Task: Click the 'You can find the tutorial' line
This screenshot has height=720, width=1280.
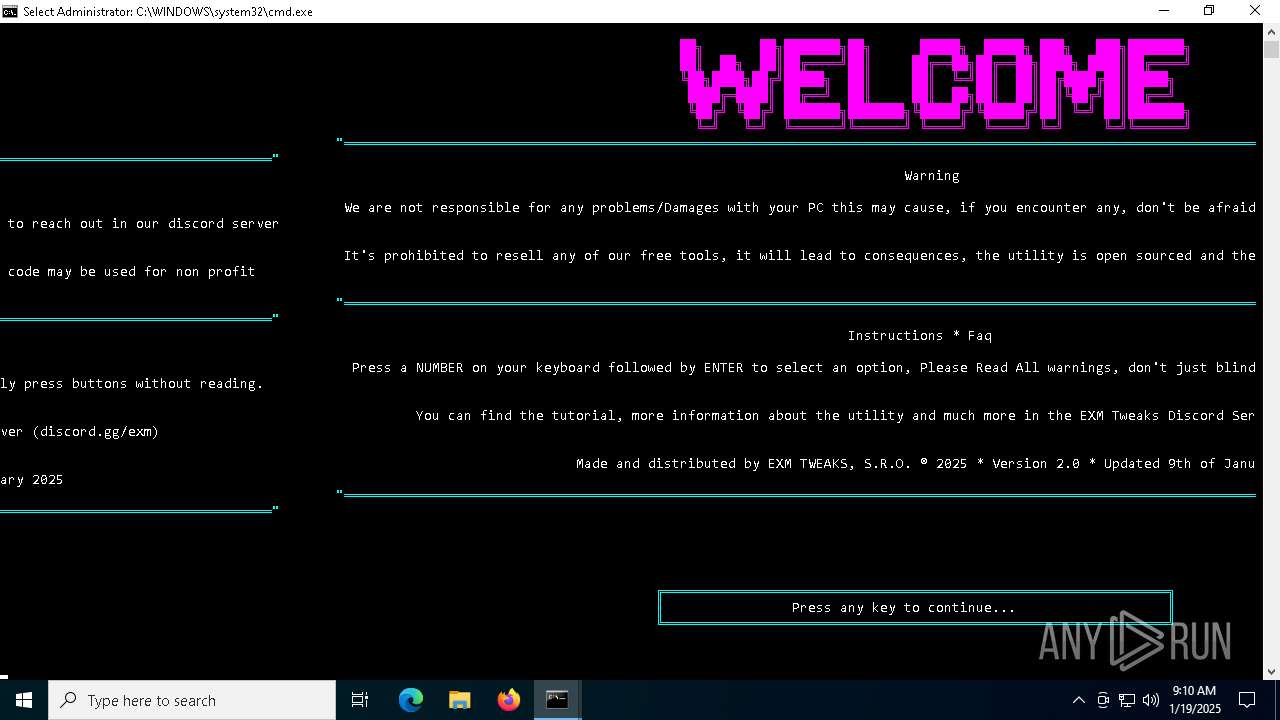Action: (835, 416)
